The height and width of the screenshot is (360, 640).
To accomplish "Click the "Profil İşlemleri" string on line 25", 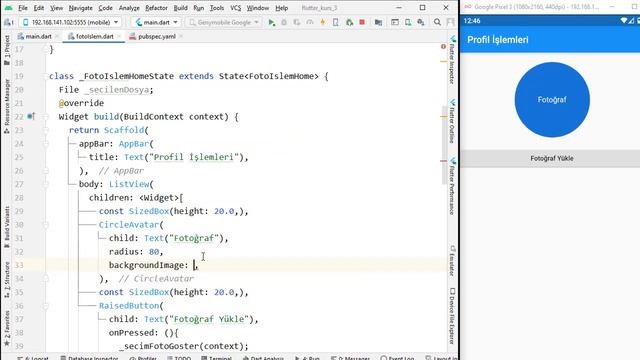I will [x=194, y=157].
